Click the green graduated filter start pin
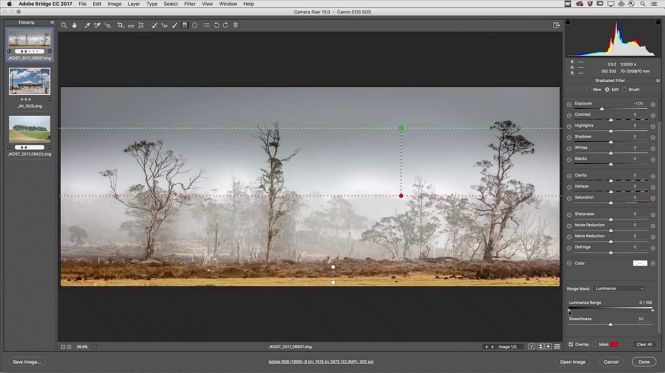665x373 pixels. 401,128
